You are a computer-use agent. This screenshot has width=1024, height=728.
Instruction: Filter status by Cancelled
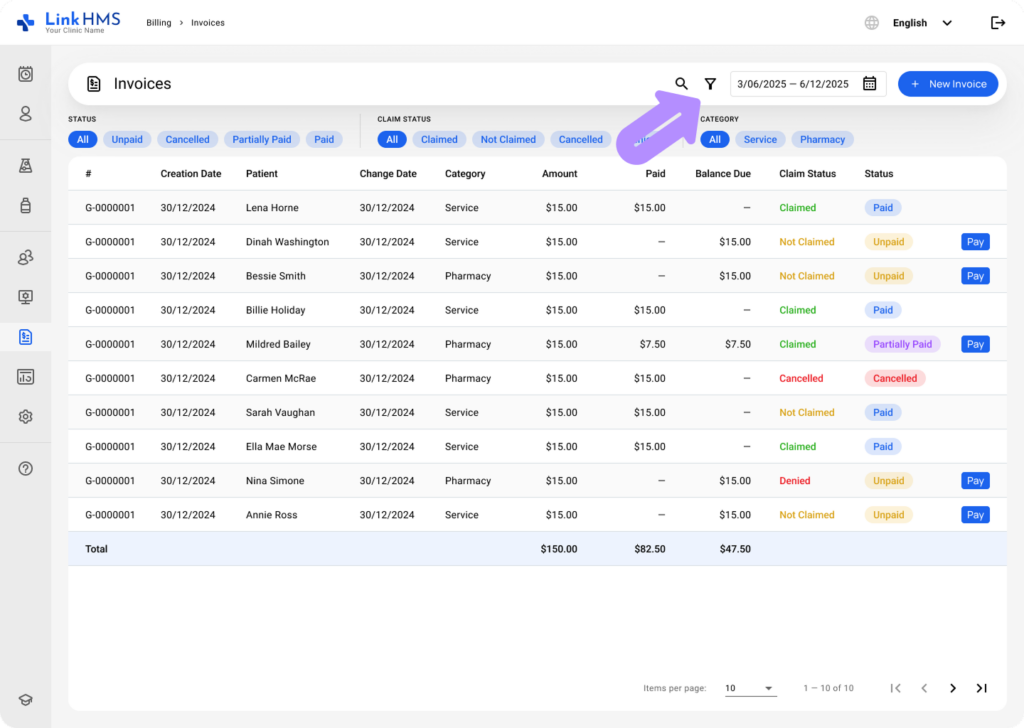pos(187,139)
